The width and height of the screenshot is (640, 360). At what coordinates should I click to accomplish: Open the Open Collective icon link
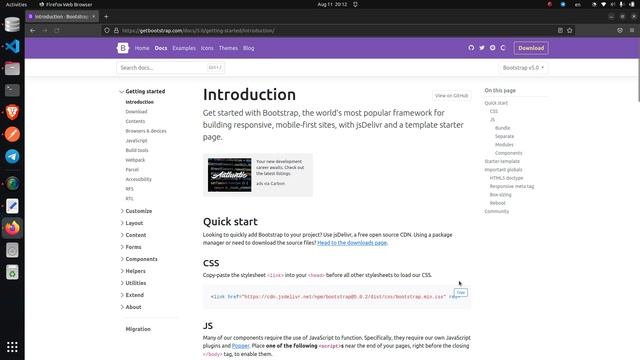click(503, 48)
